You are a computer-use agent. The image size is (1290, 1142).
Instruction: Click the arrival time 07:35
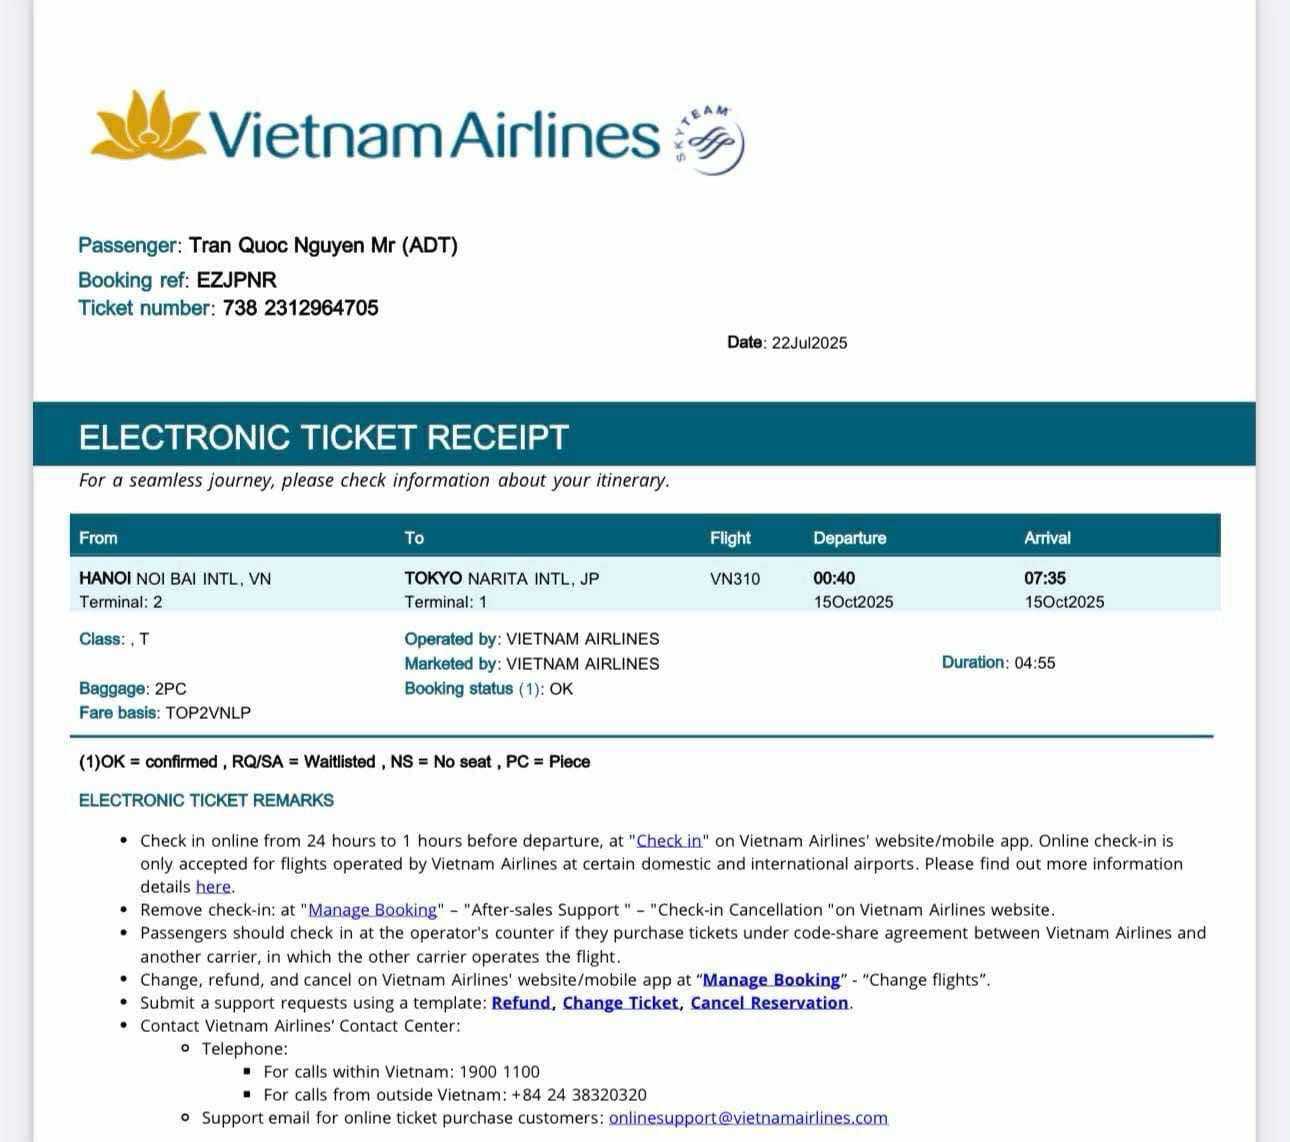tap(1045, 578)
